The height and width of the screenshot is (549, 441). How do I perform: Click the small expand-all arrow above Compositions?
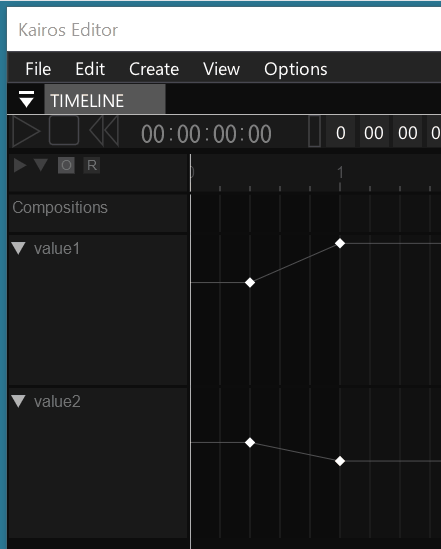click(x=20, y=165)
